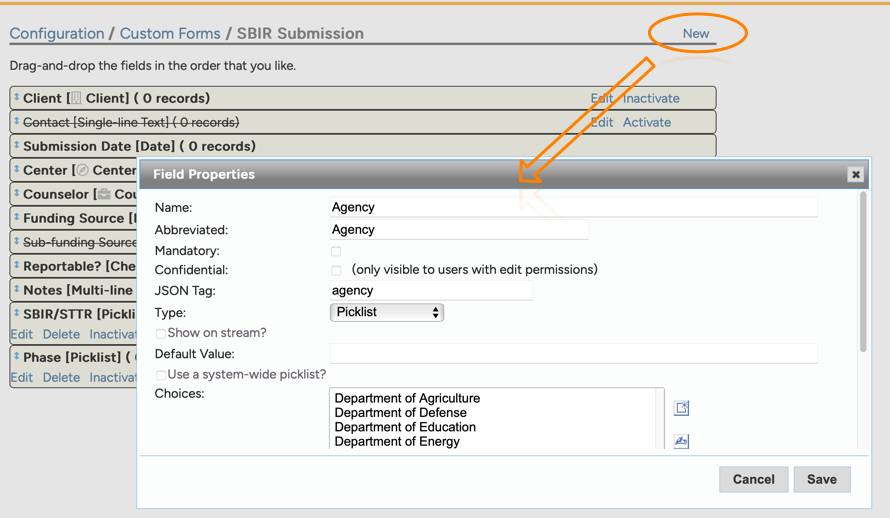The height and width of the screenshot is (518, 890).
Task: Toggle the Show on stream checkbox
Action: pyautogui.click(x=161, y=333)
